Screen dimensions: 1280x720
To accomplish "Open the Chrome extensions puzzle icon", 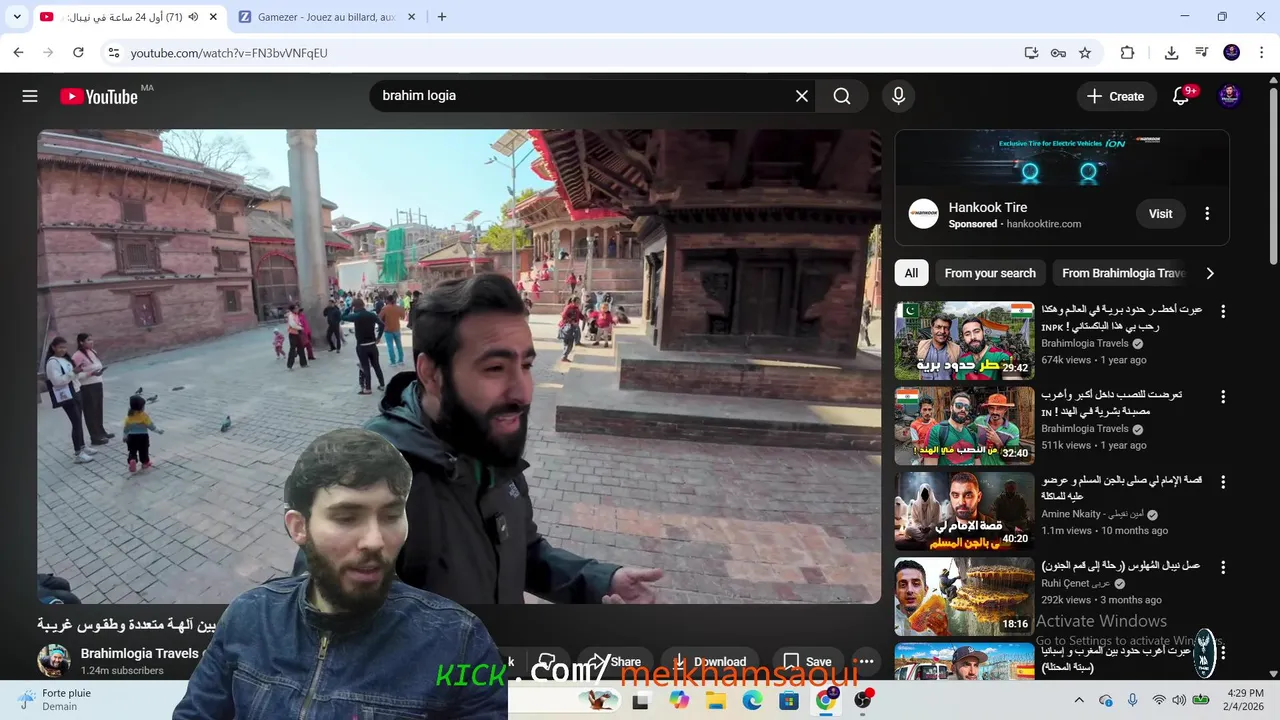I will click(1127, 53).
